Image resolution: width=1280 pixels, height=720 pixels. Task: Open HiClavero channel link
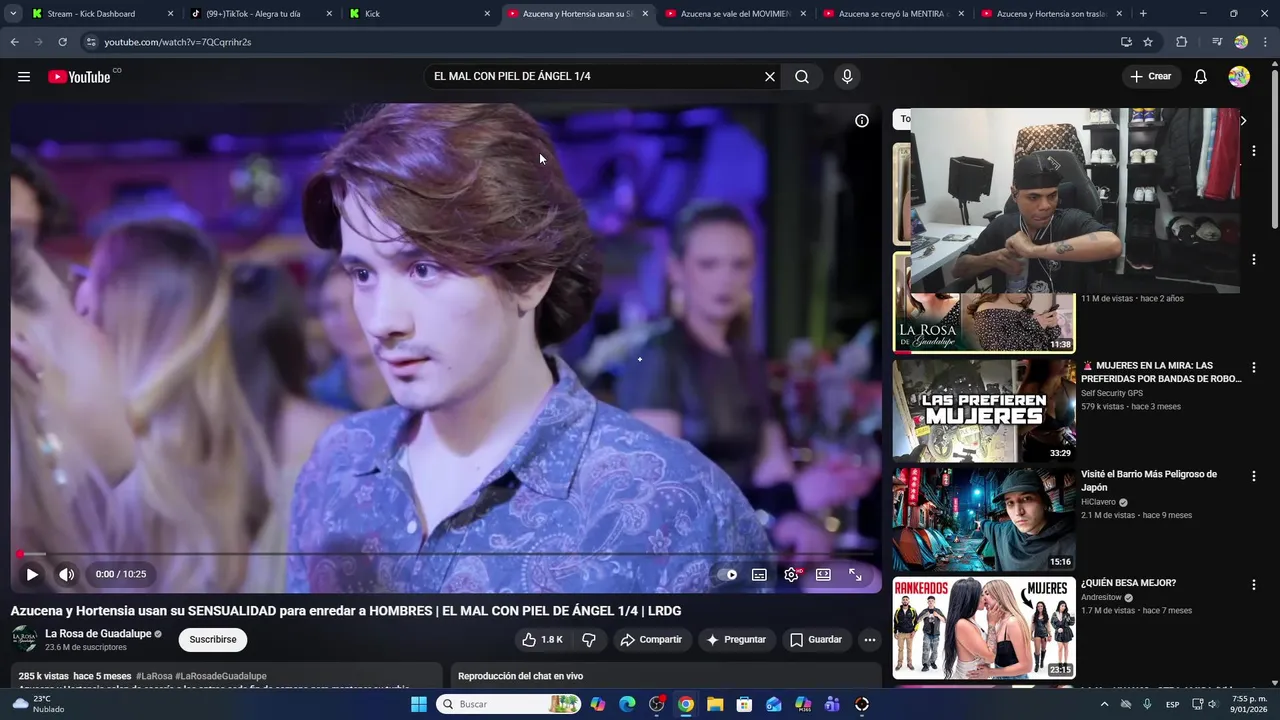tap(1098, 502)
